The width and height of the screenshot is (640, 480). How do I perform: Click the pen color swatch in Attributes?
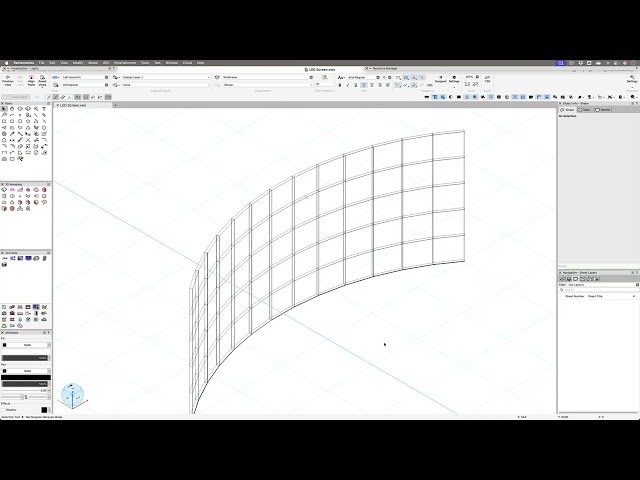[x=25, y=378]
